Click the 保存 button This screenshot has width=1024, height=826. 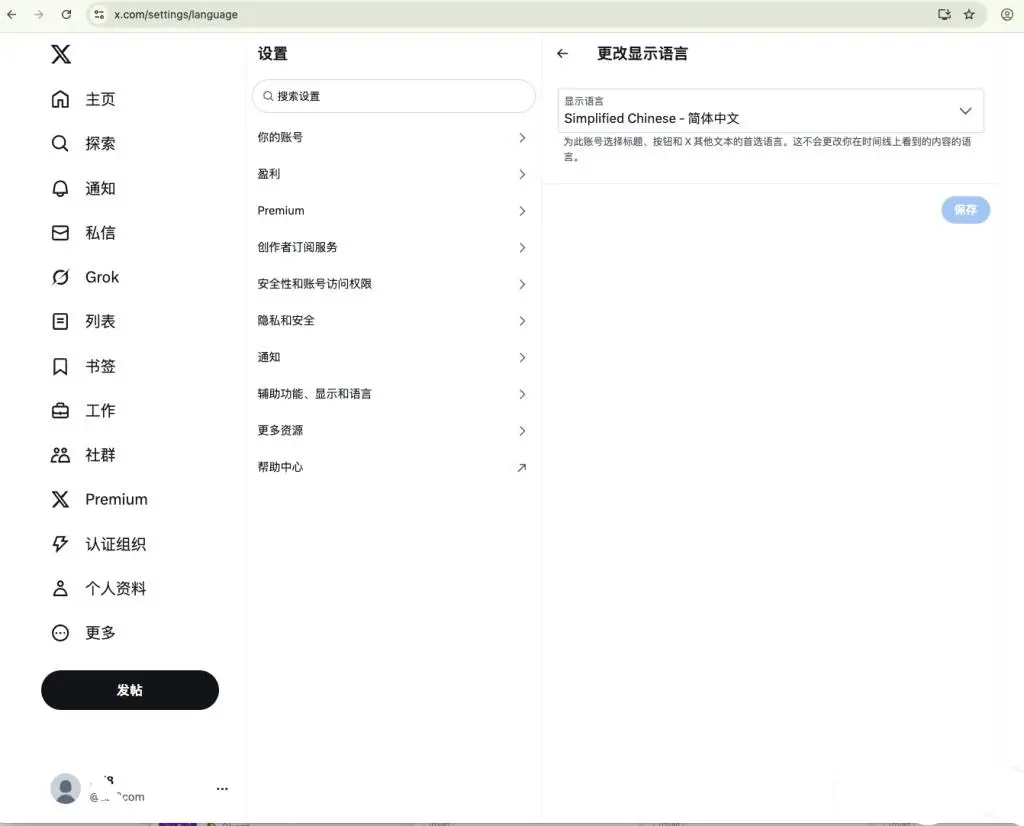(965, 210)
